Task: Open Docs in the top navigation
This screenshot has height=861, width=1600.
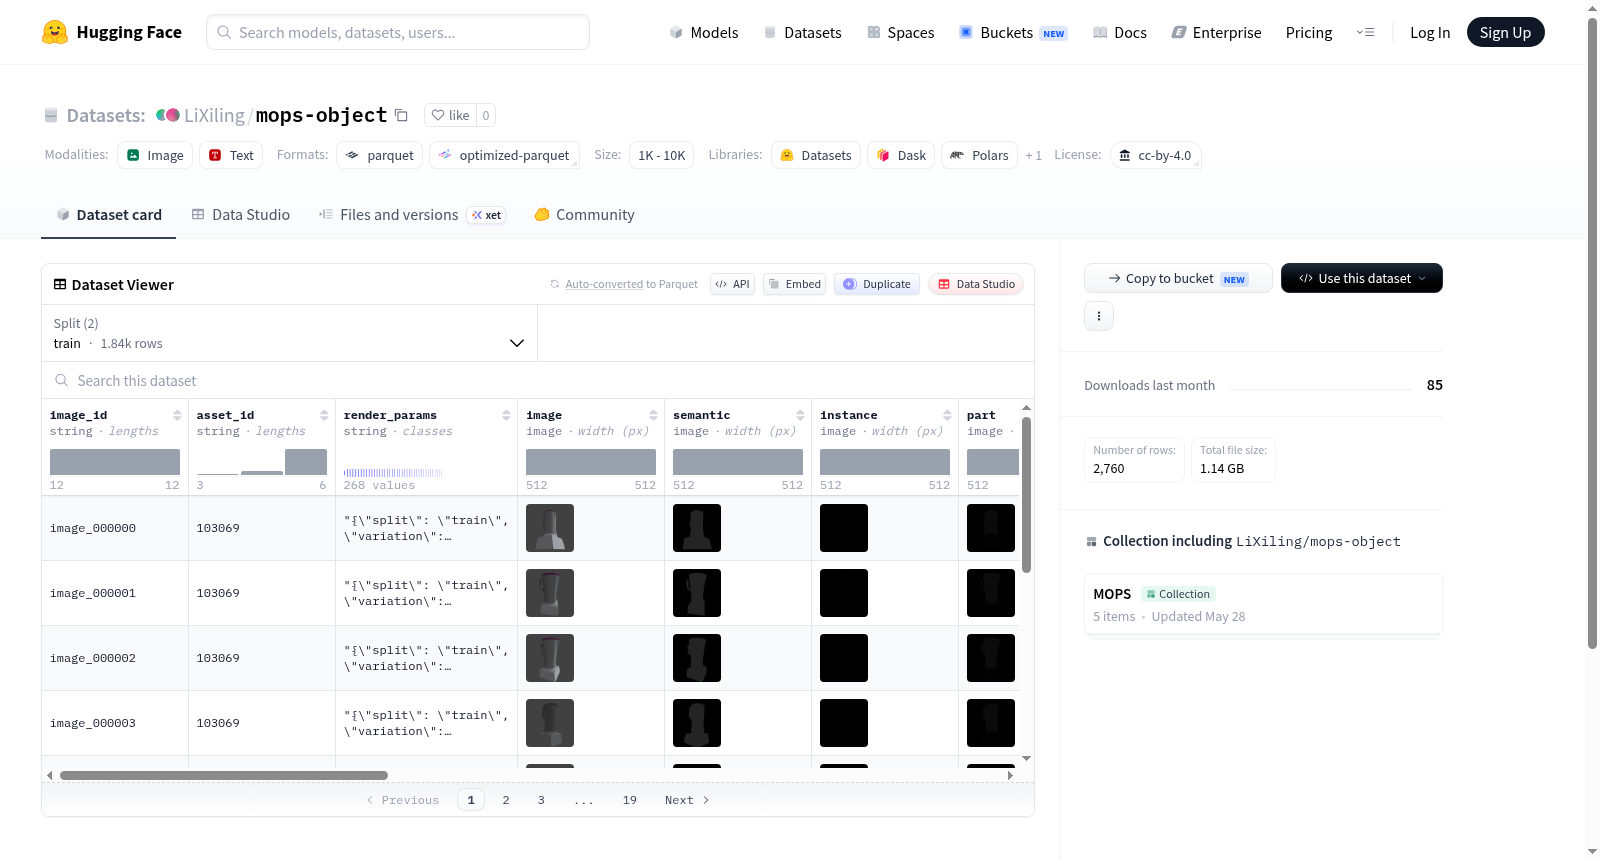Action: tap(1120, 32)
